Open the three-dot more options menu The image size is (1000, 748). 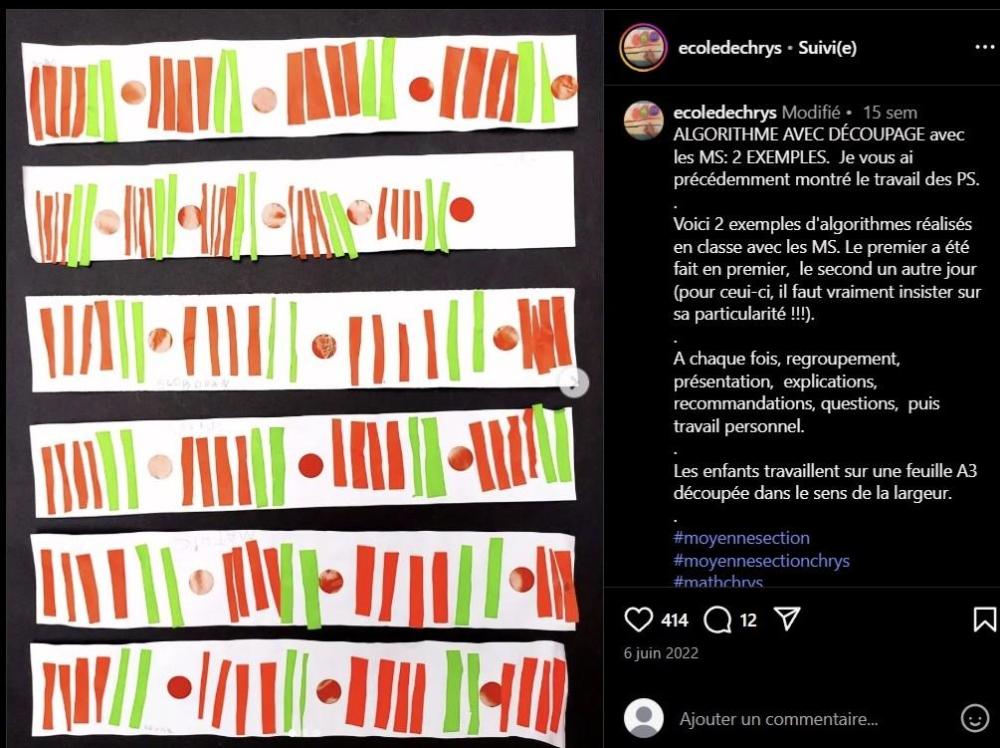tap(985, 48)
